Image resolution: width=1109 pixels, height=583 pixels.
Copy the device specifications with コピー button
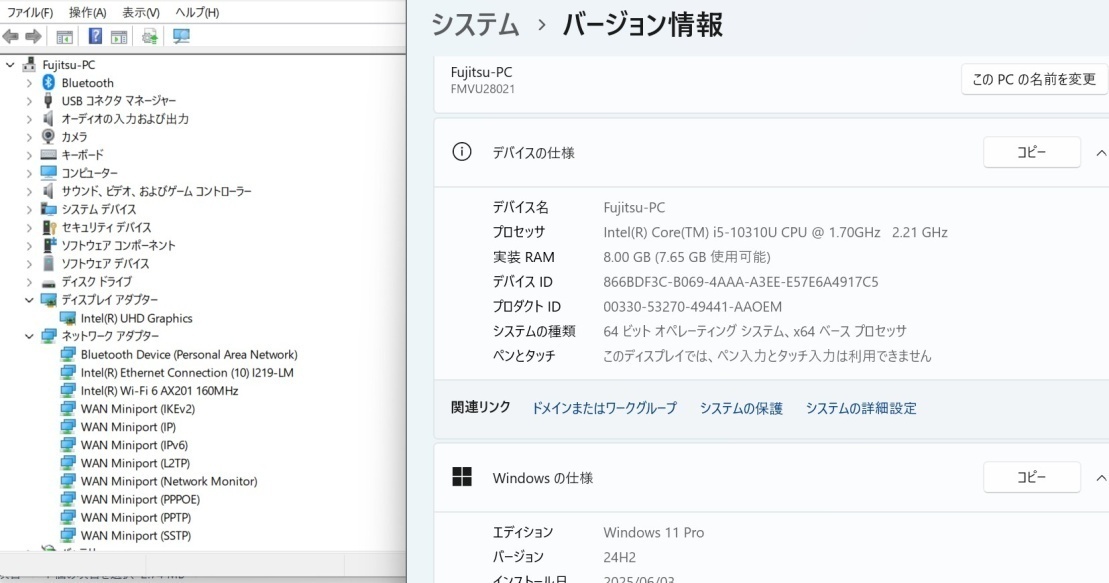click(x=1031, y=153)
